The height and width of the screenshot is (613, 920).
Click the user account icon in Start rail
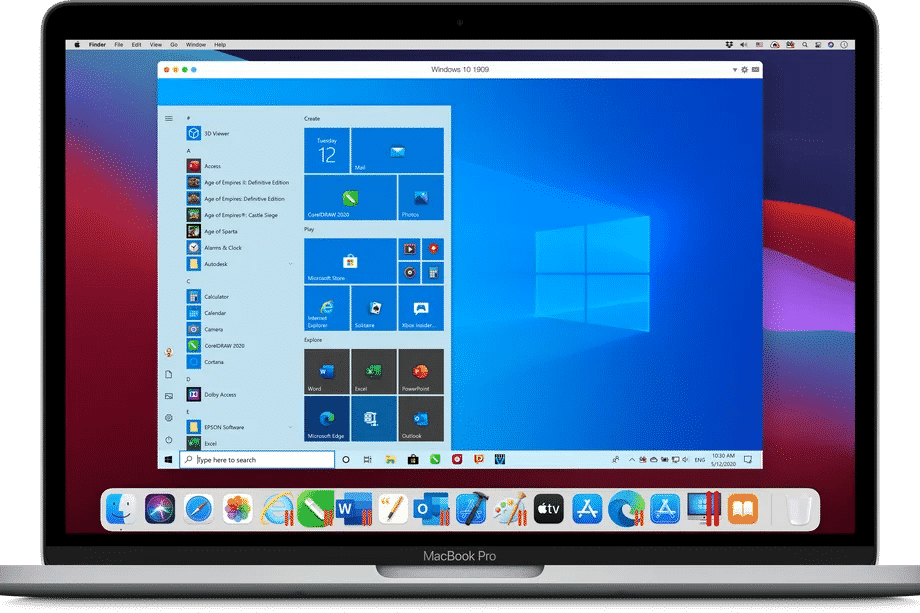tap(169, 353)
